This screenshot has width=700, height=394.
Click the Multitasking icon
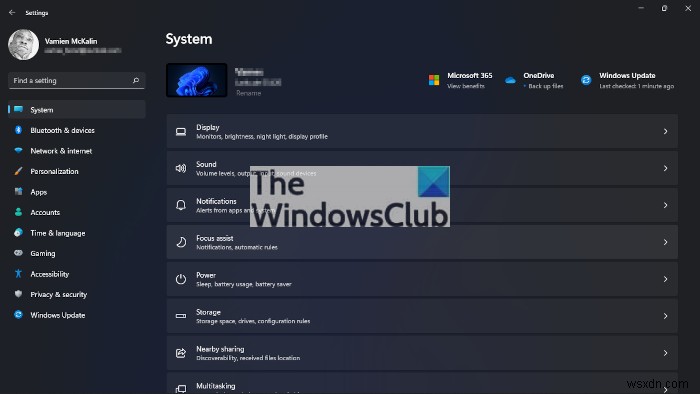click(181, 389)
